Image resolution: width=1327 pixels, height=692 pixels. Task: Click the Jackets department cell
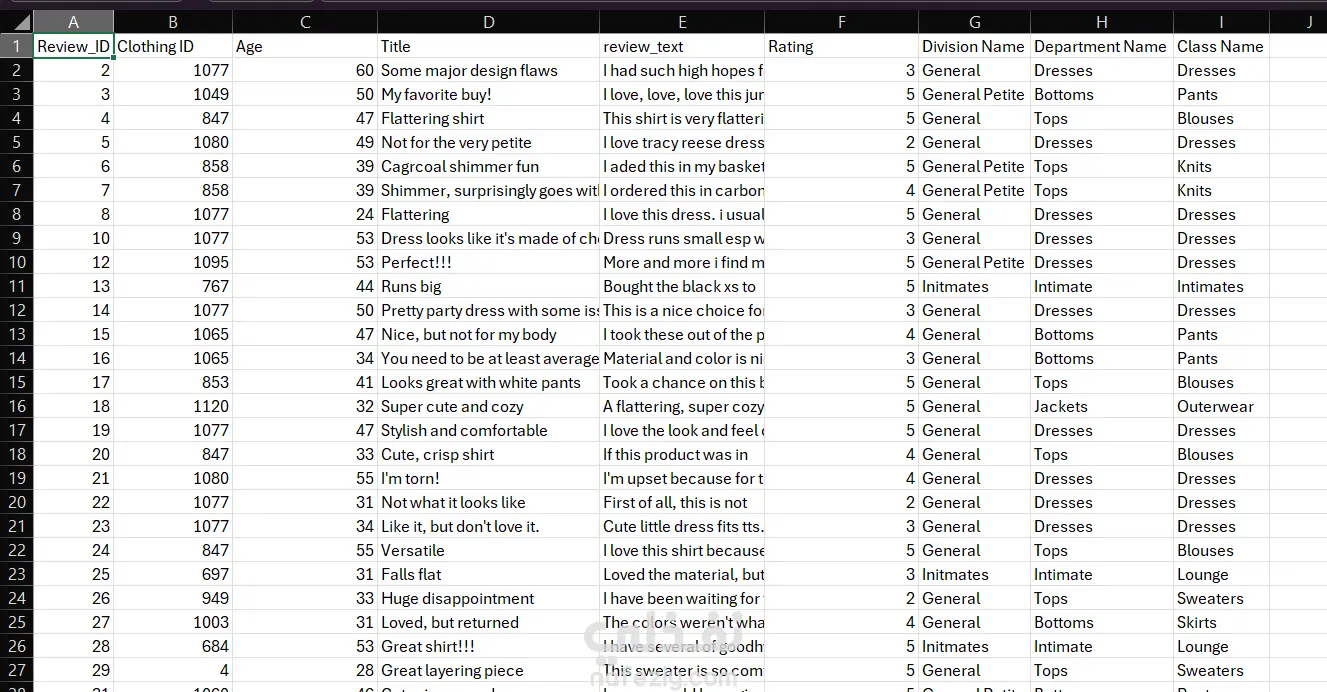click(1101, 406)
